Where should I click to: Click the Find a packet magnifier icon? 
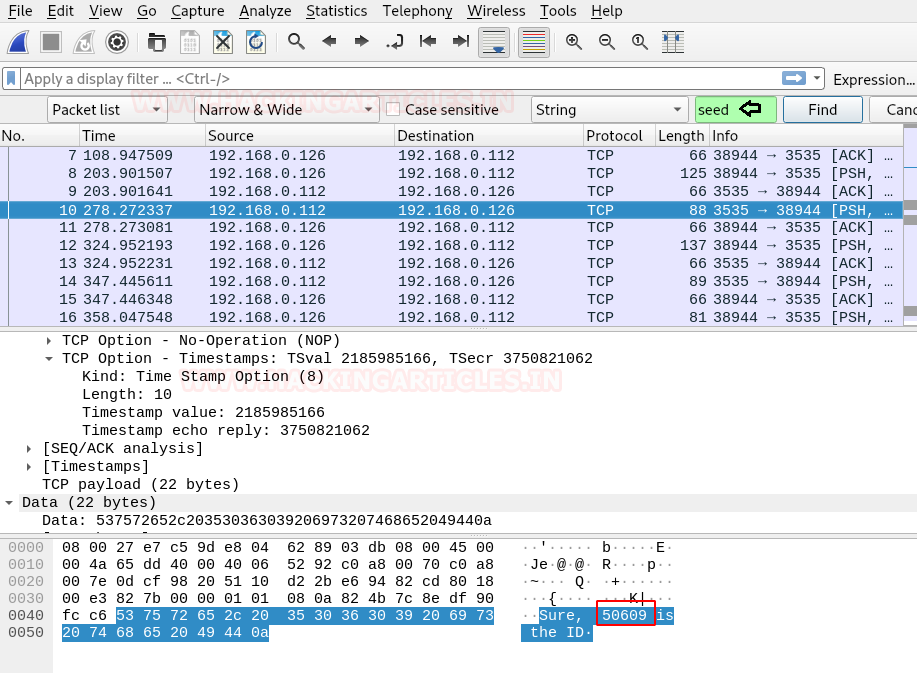296,42
